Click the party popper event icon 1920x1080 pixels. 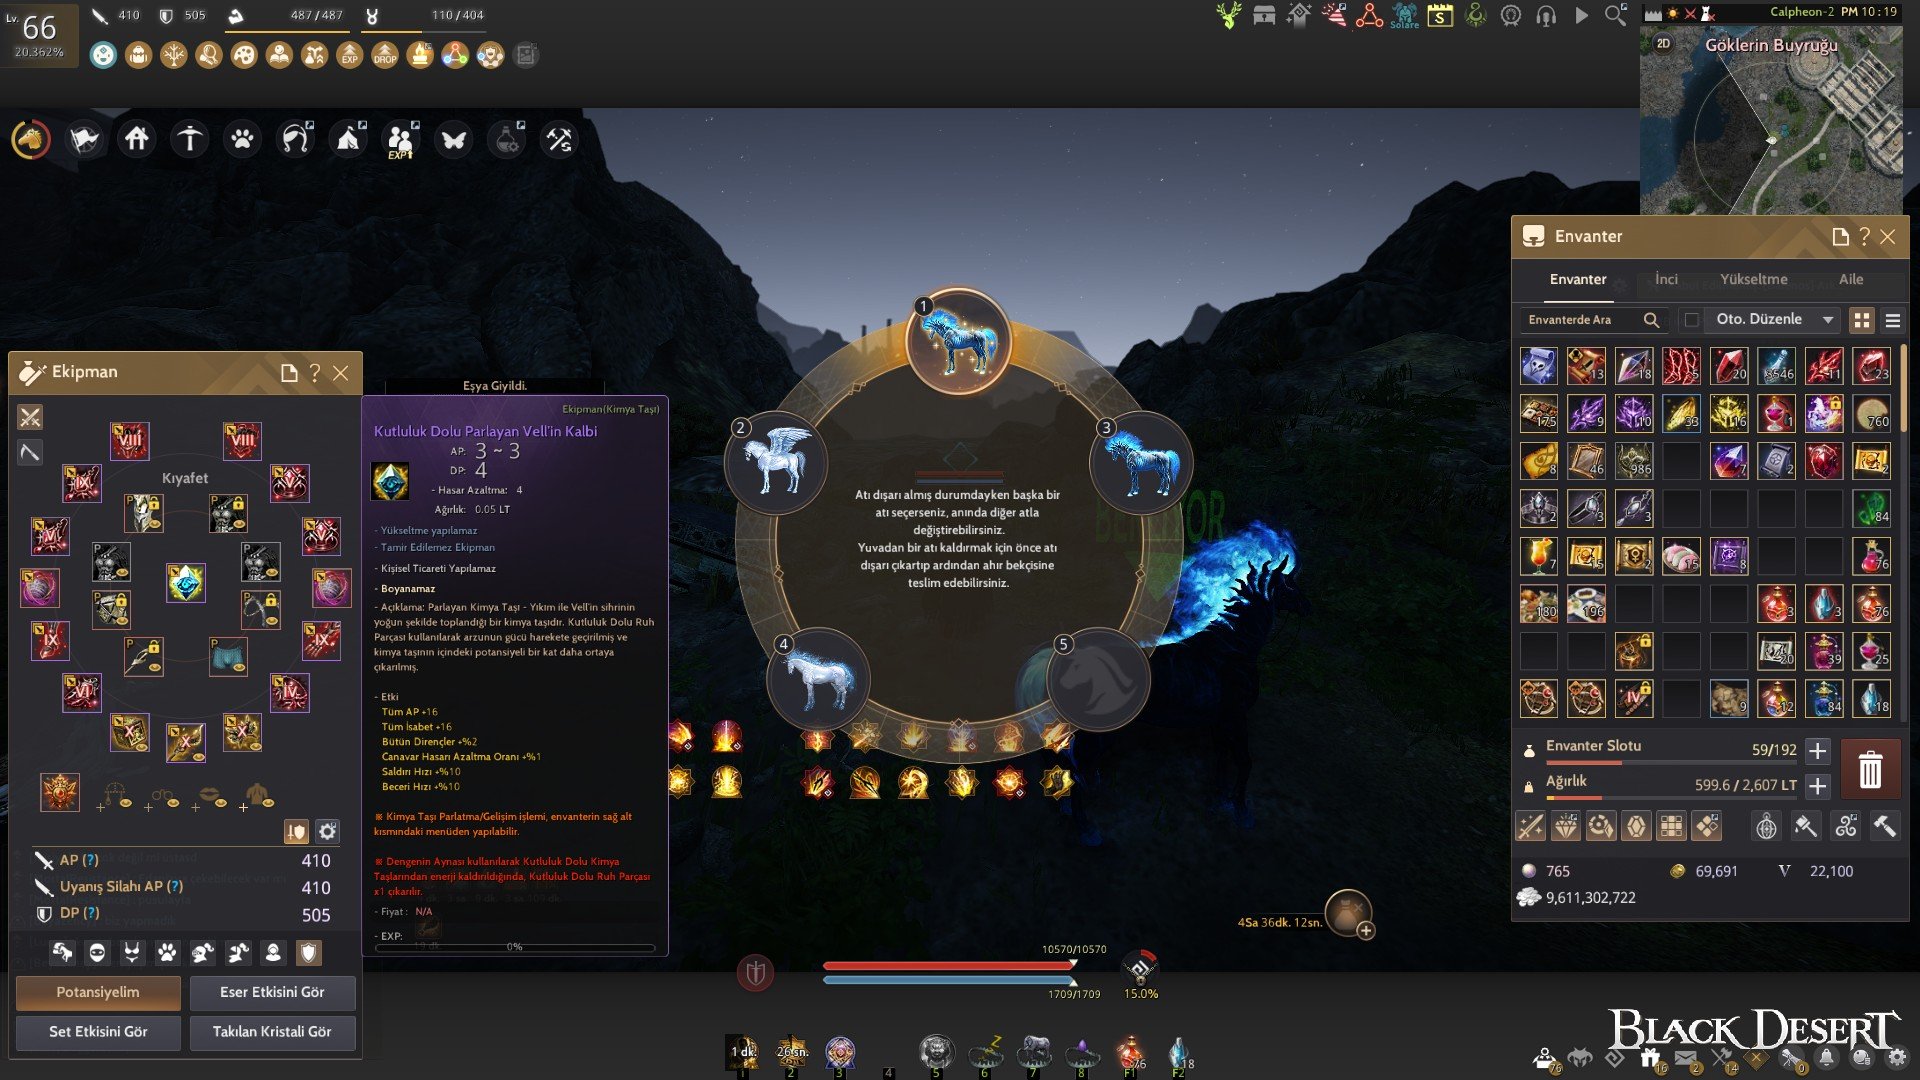(1334, 15)
